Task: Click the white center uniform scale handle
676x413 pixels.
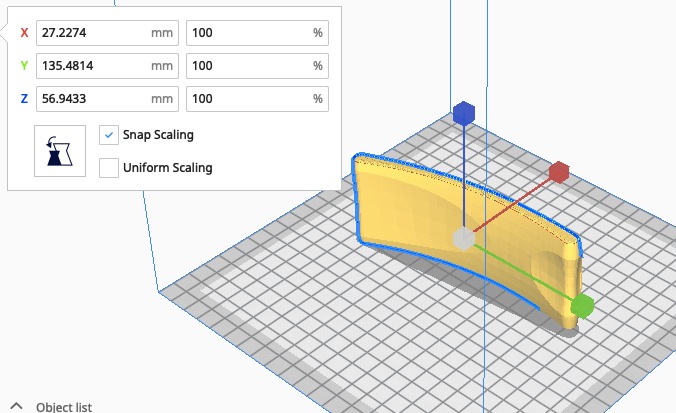Action: coord(464,238)
